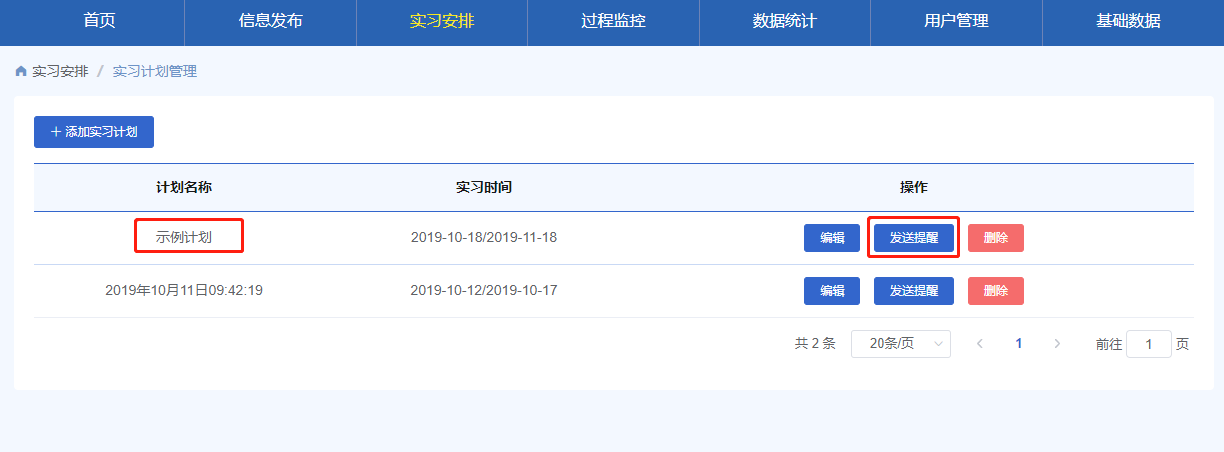This screenshot has width=1224, height=452.
Task: Click the home icon in the breadcrumb
Action: [x=21, y=72]
